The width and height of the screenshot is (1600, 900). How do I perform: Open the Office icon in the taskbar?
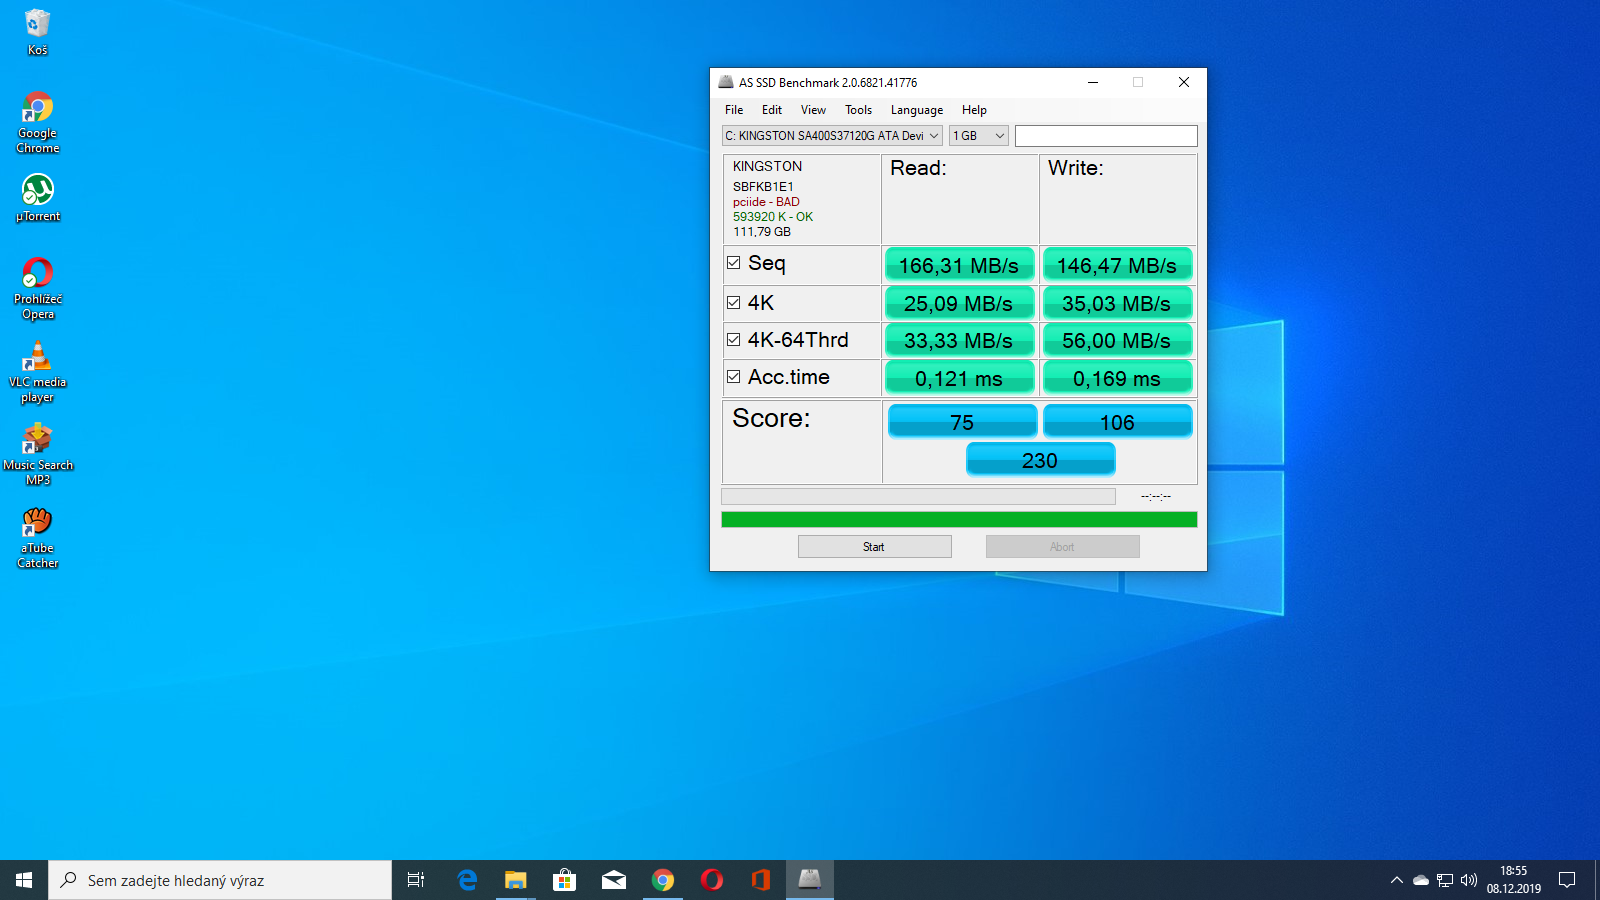click(760, 880)
